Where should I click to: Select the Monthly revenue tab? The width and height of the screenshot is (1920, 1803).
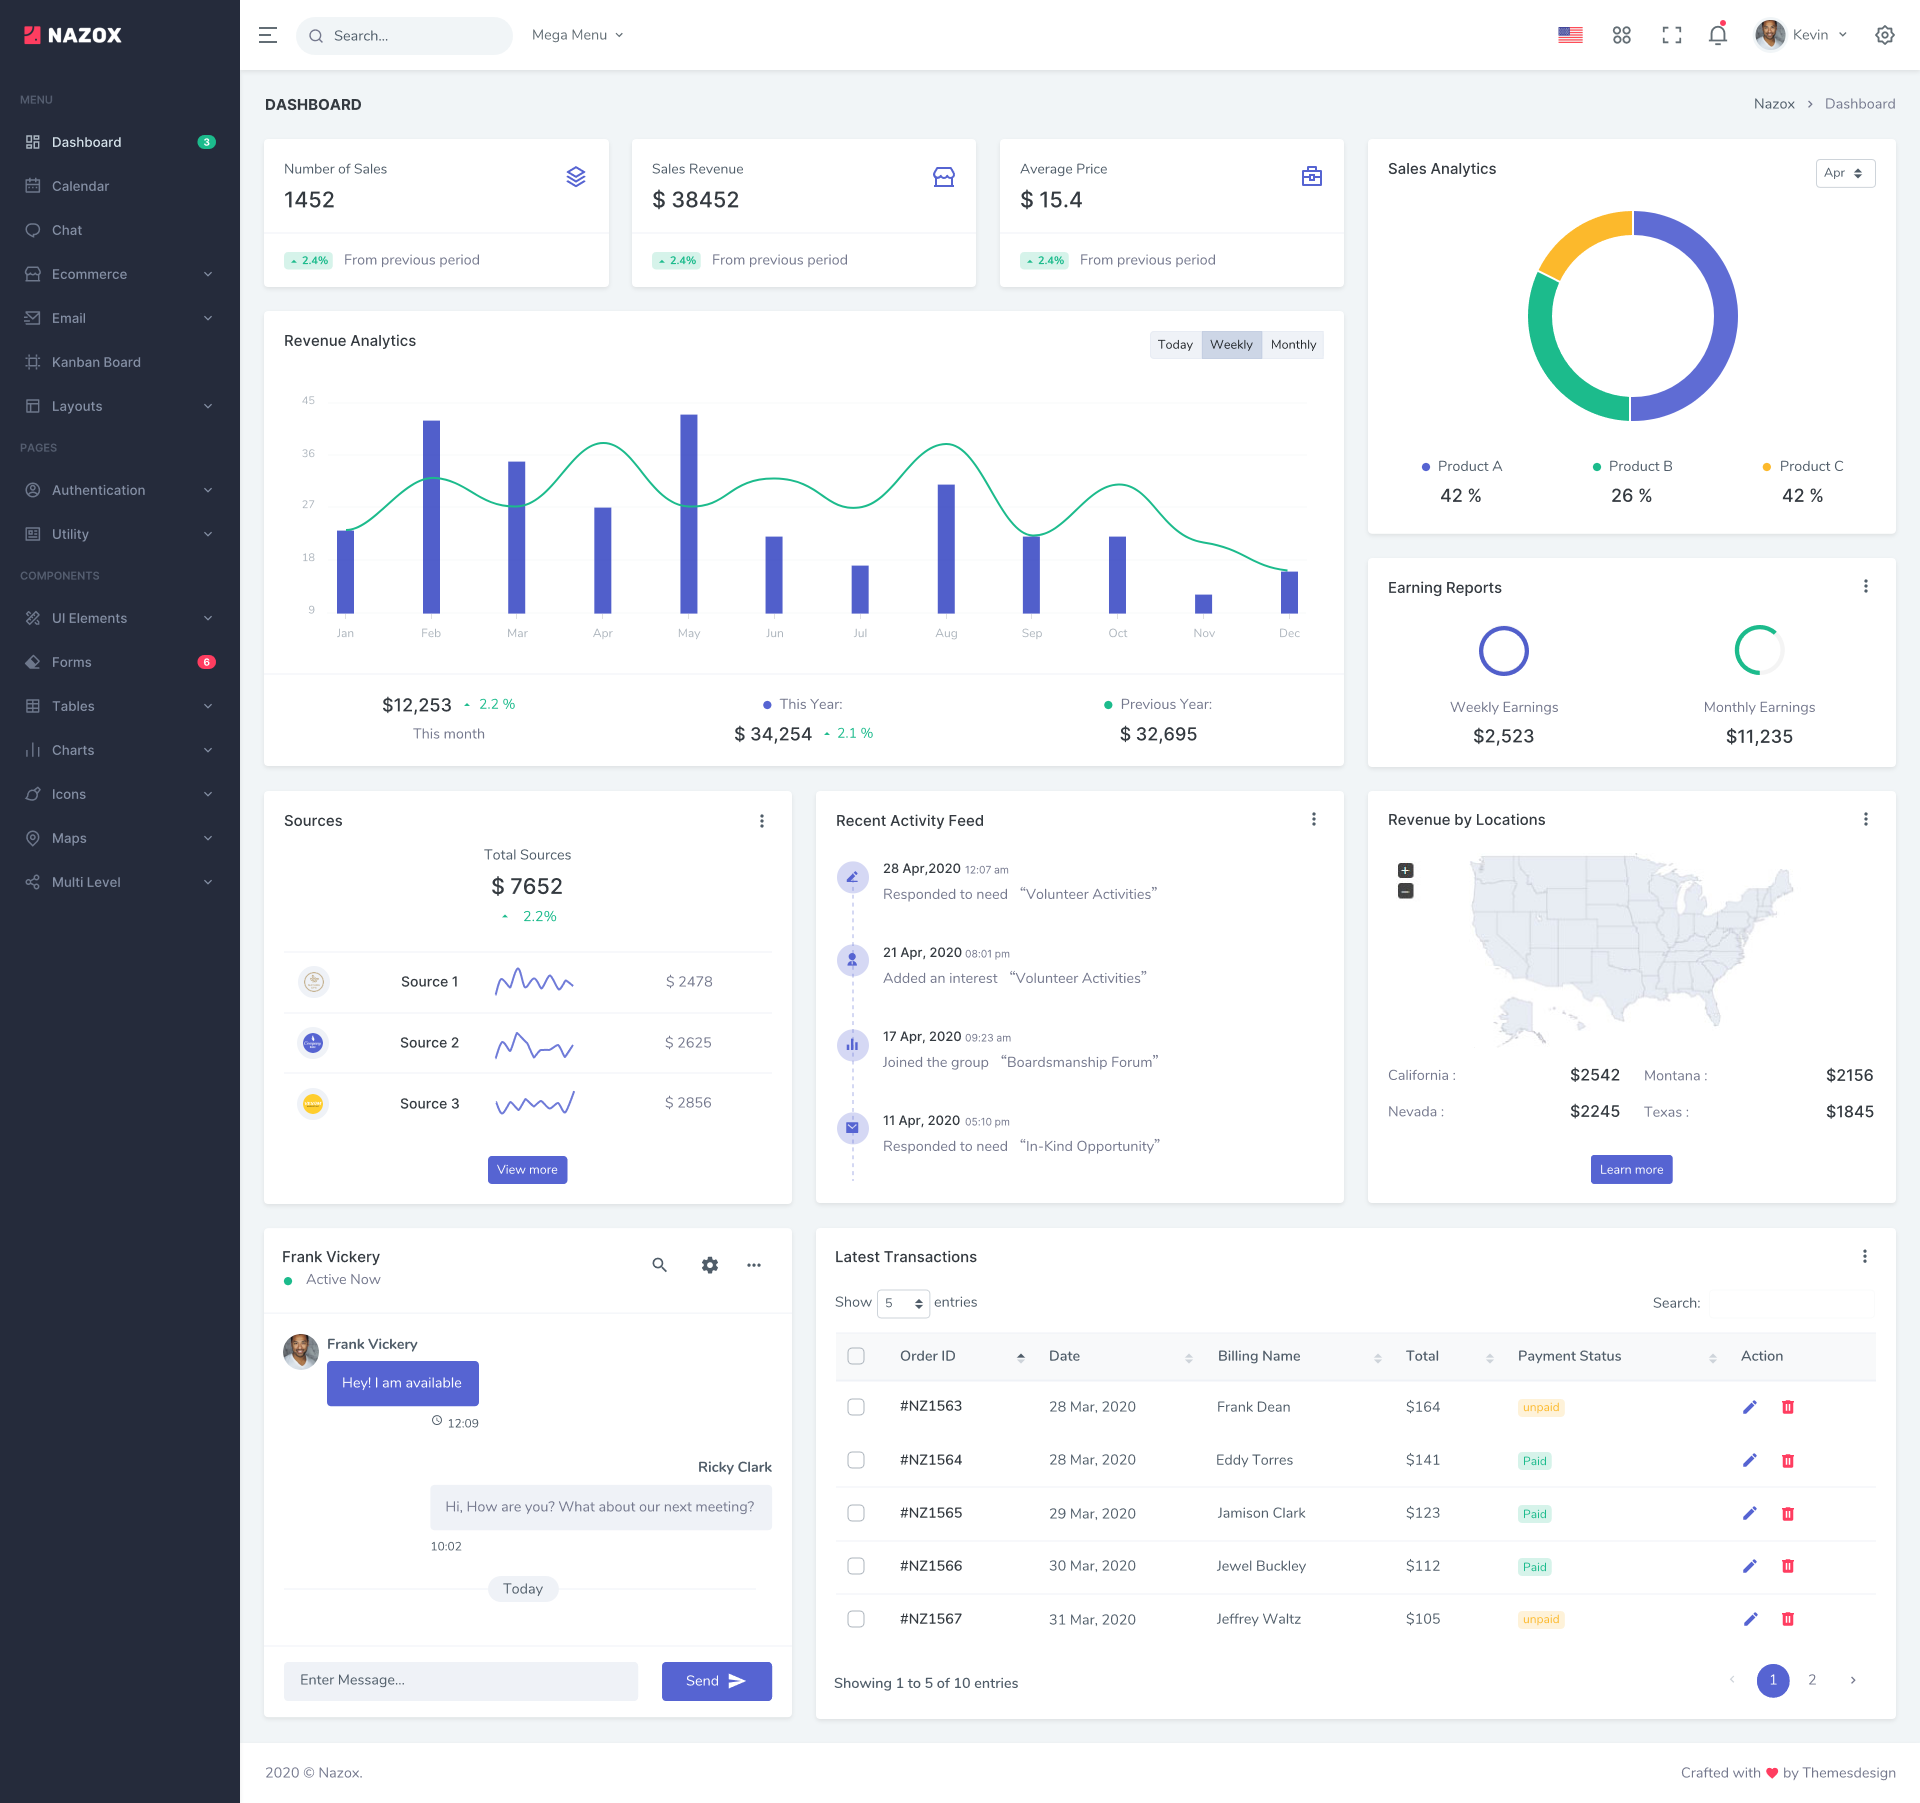(x=1293, y=345)
